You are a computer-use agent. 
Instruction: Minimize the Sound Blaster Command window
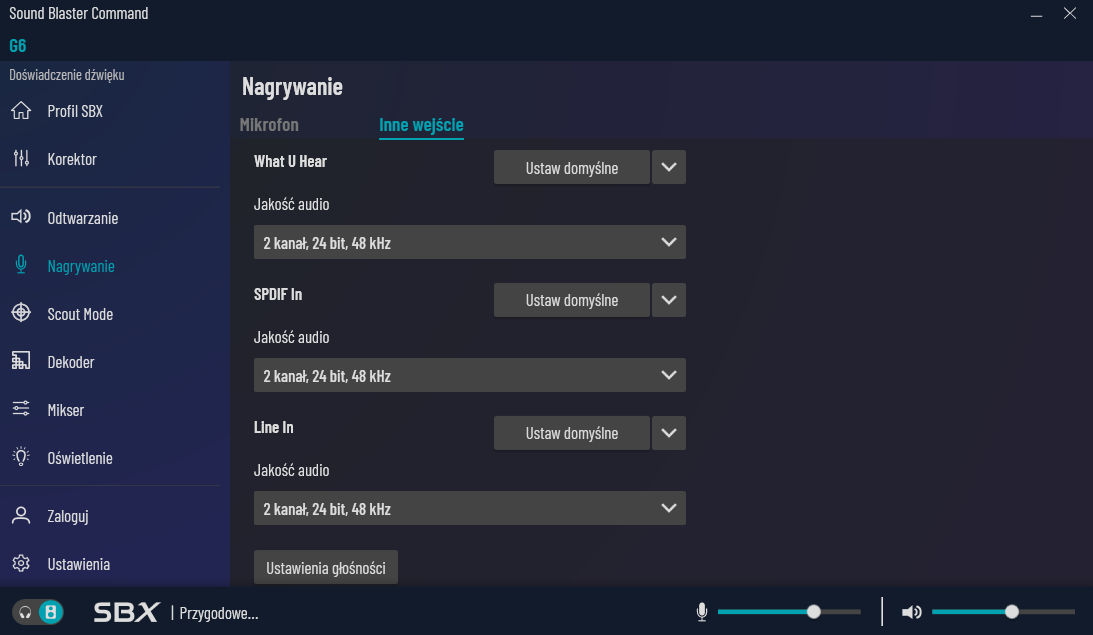(x=1037, y=14)
